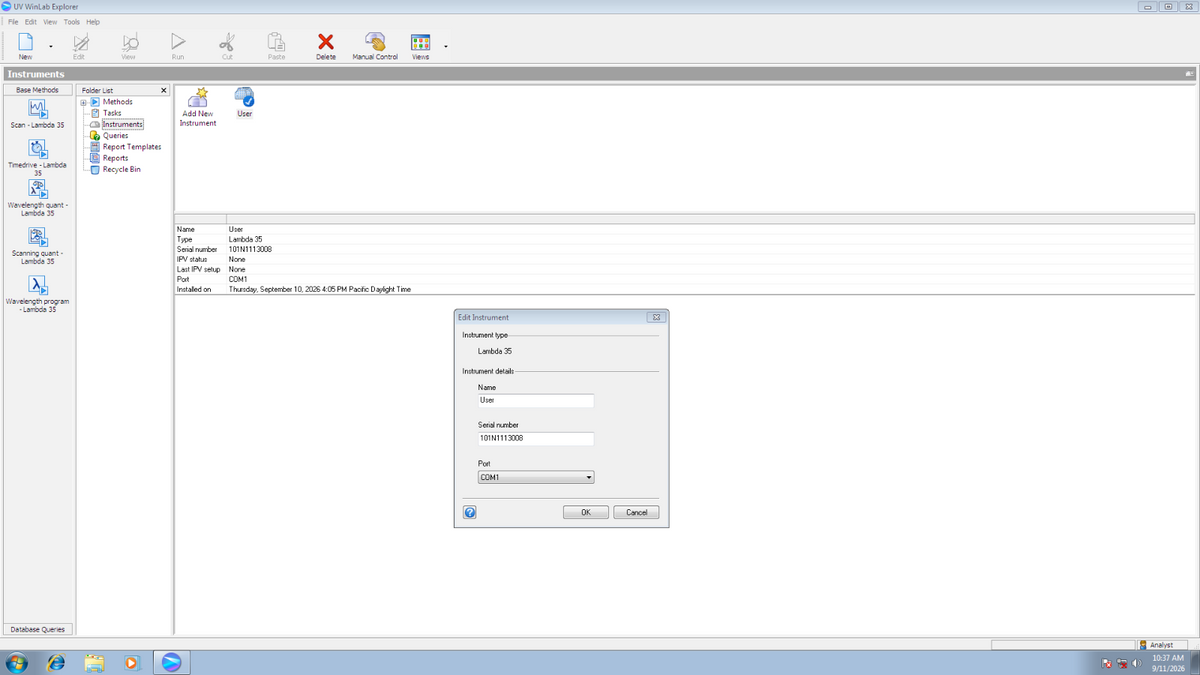Select Recycle Bin in the folder tree

pos(122,169)
